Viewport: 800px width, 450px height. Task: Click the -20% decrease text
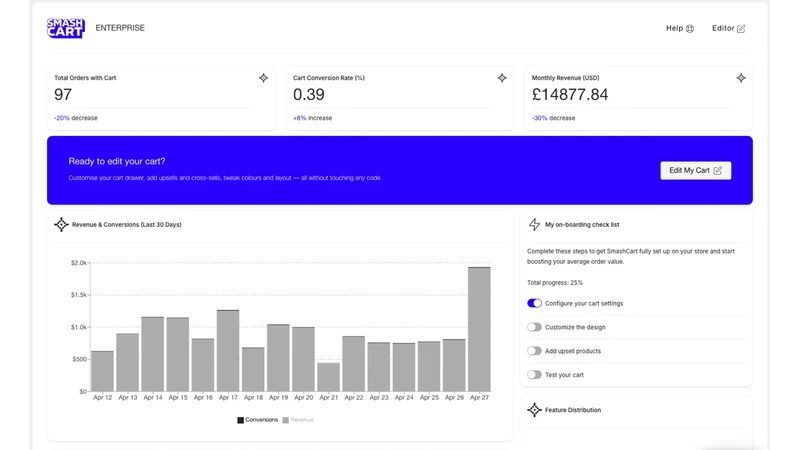coord(76,118)
